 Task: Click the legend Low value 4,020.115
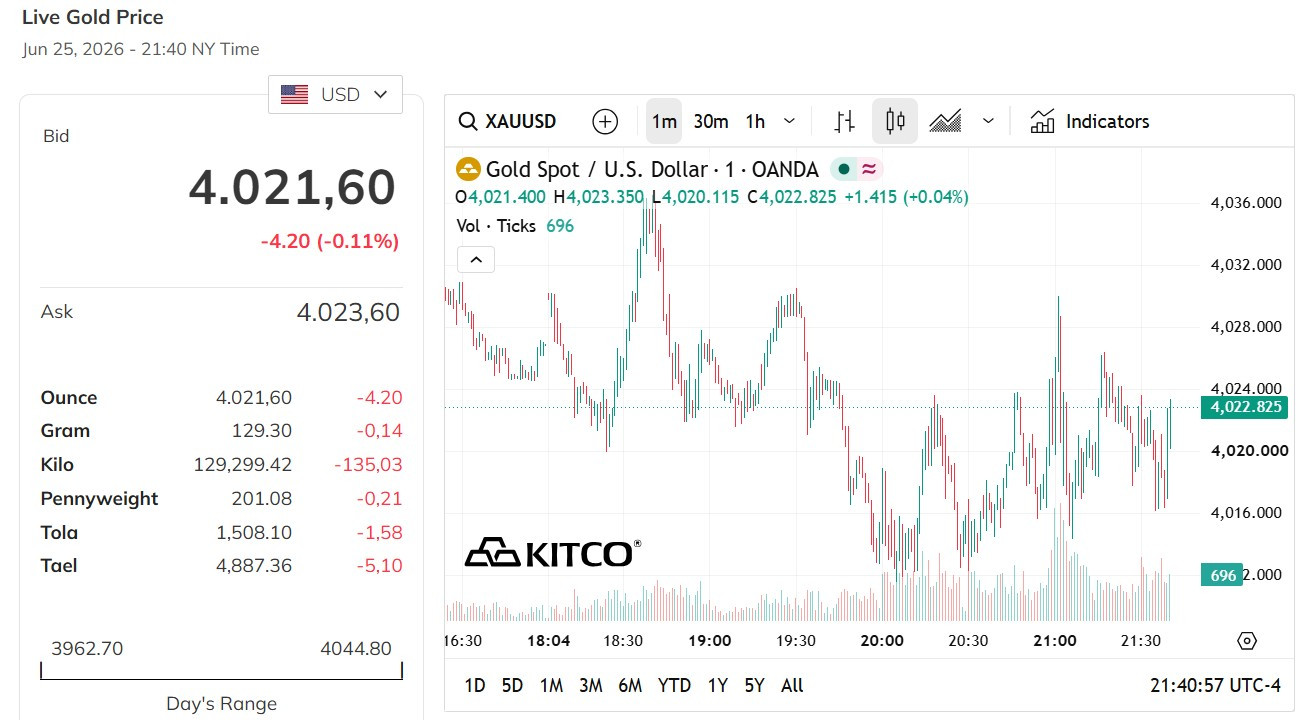(700, 197)
